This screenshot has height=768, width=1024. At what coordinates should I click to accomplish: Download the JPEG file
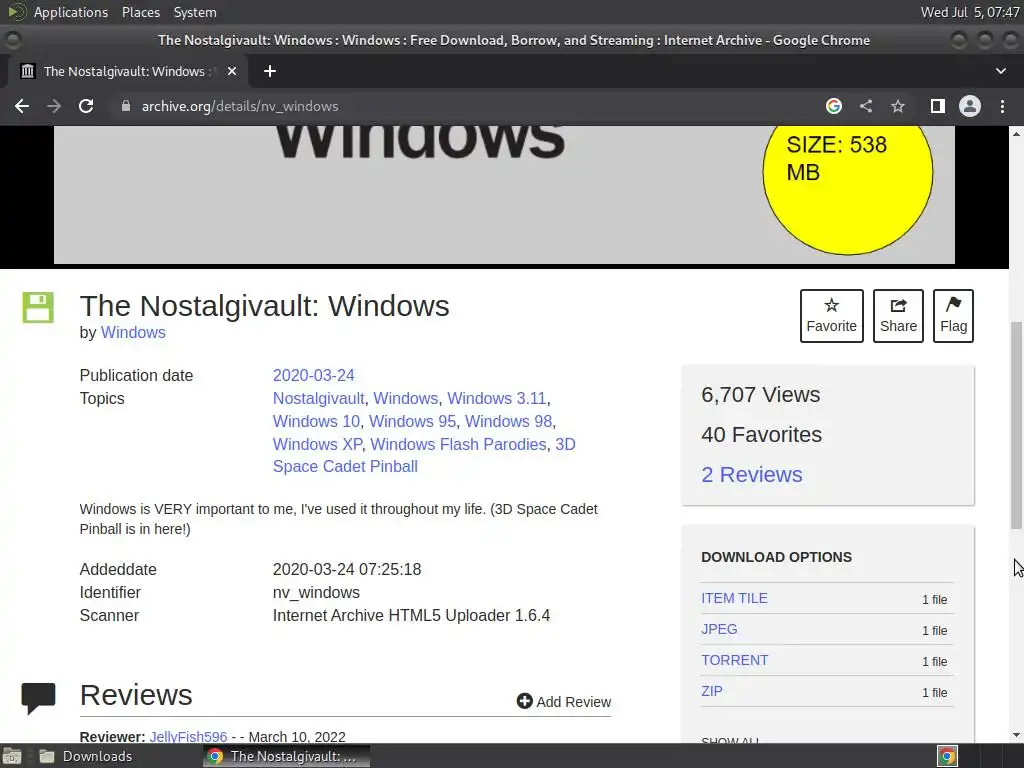pyautogui.click(x=719, y=629)
